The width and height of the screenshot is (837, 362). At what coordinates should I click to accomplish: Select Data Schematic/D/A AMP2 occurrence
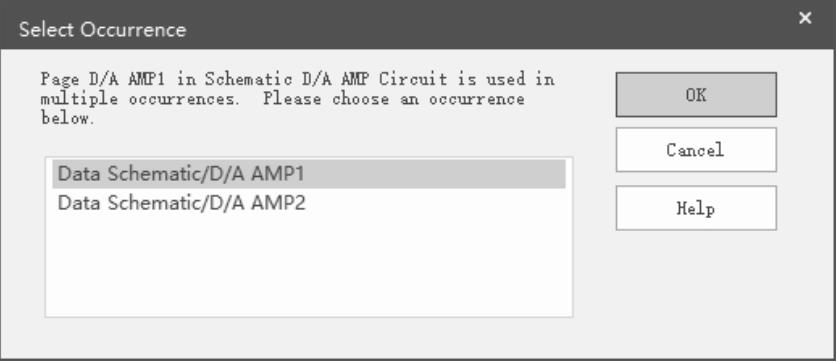(309, 203)
